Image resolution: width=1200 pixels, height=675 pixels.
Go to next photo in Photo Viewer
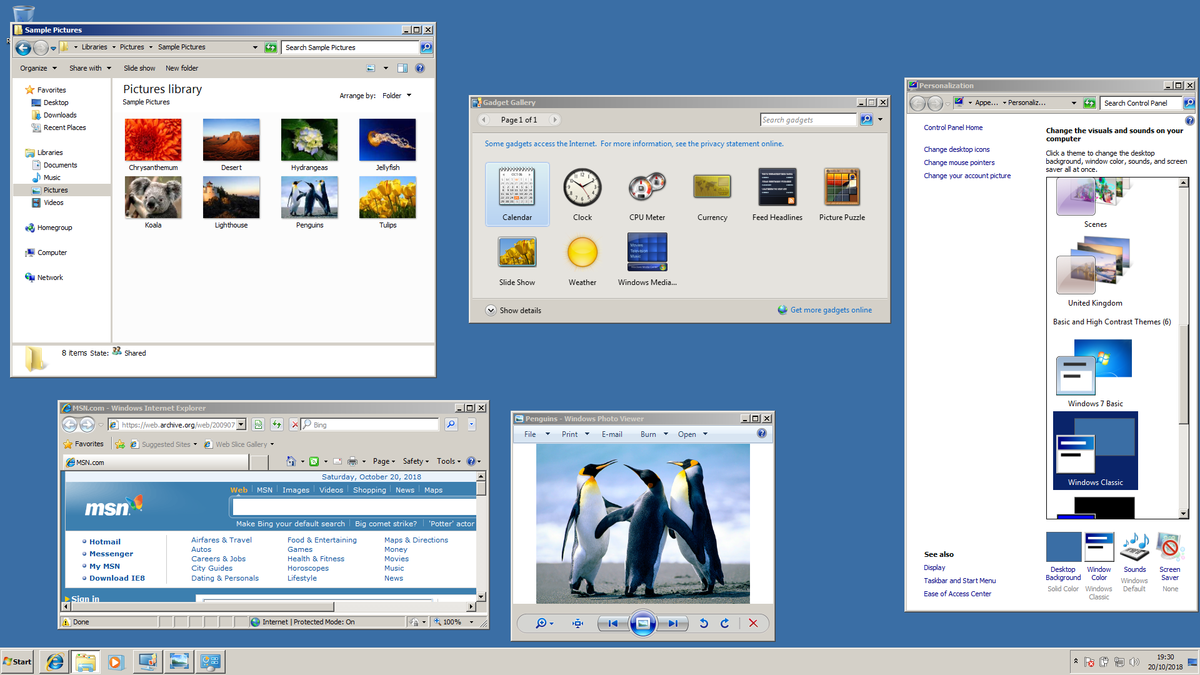coord(675,623)
